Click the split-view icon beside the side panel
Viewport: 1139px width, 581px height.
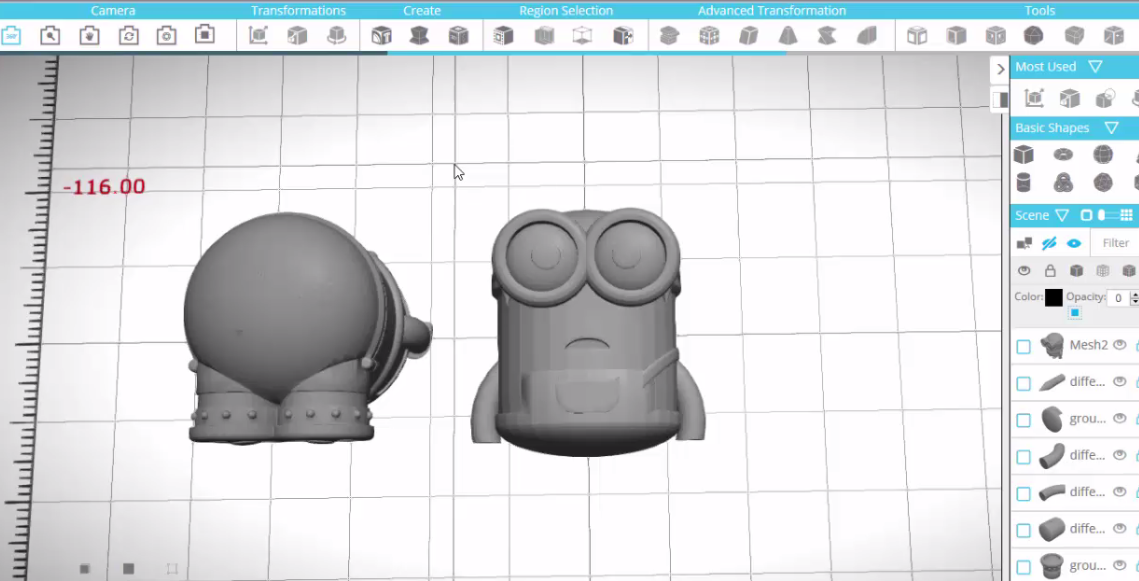coord(1000,99)
